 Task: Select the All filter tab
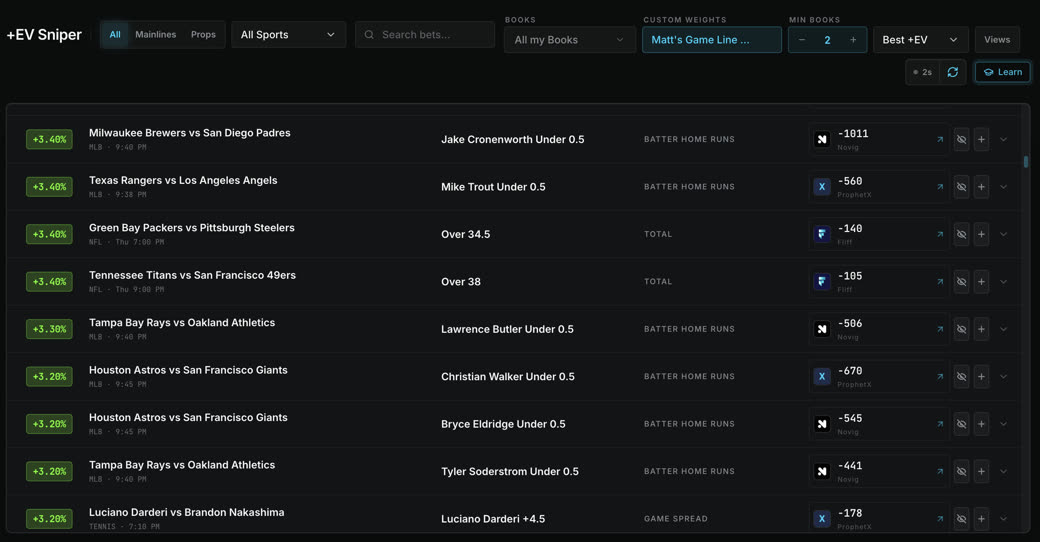(x=115, y=34)
